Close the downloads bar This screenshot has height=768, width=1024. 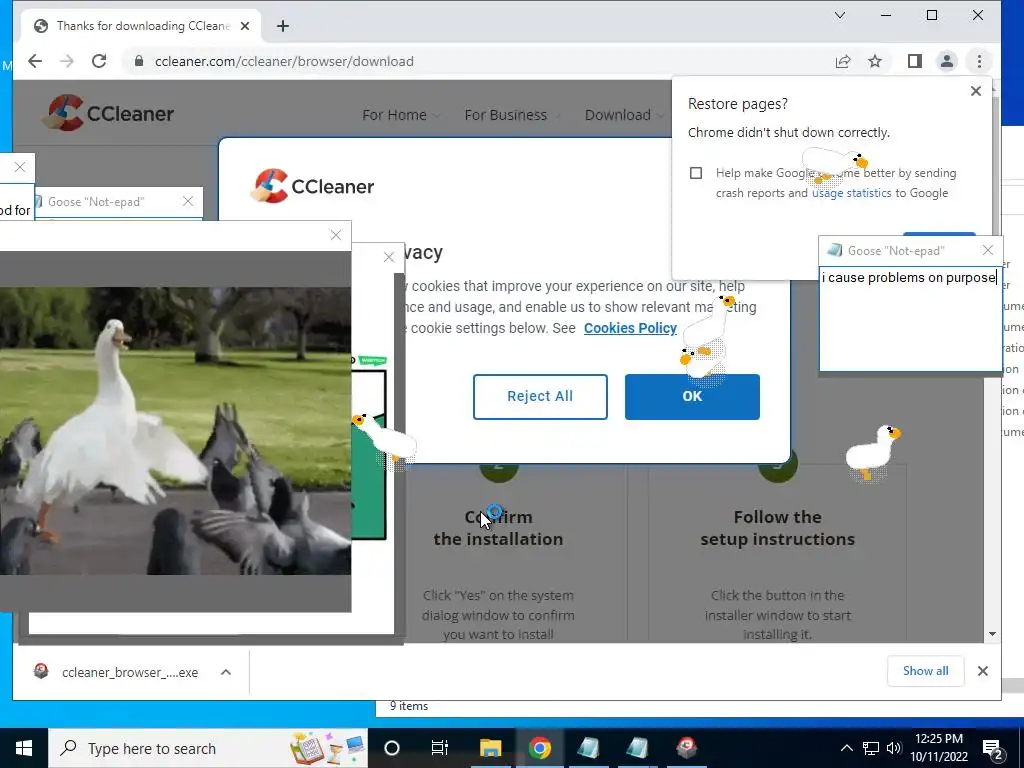982,671
